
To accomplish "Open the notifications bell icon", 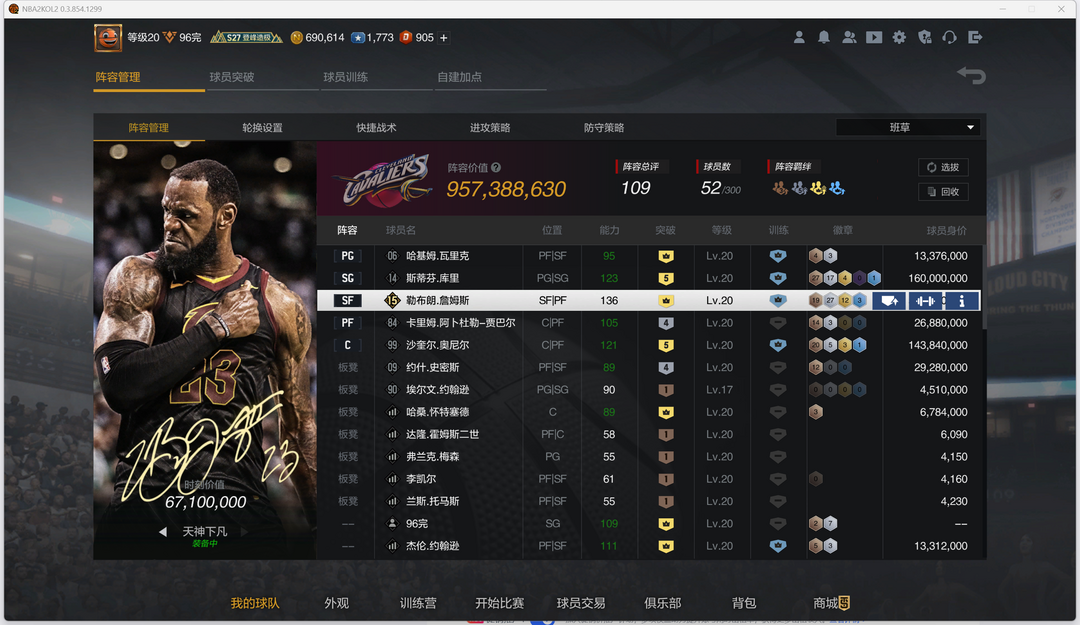I will pyautogui.click(x=824, y=37).
